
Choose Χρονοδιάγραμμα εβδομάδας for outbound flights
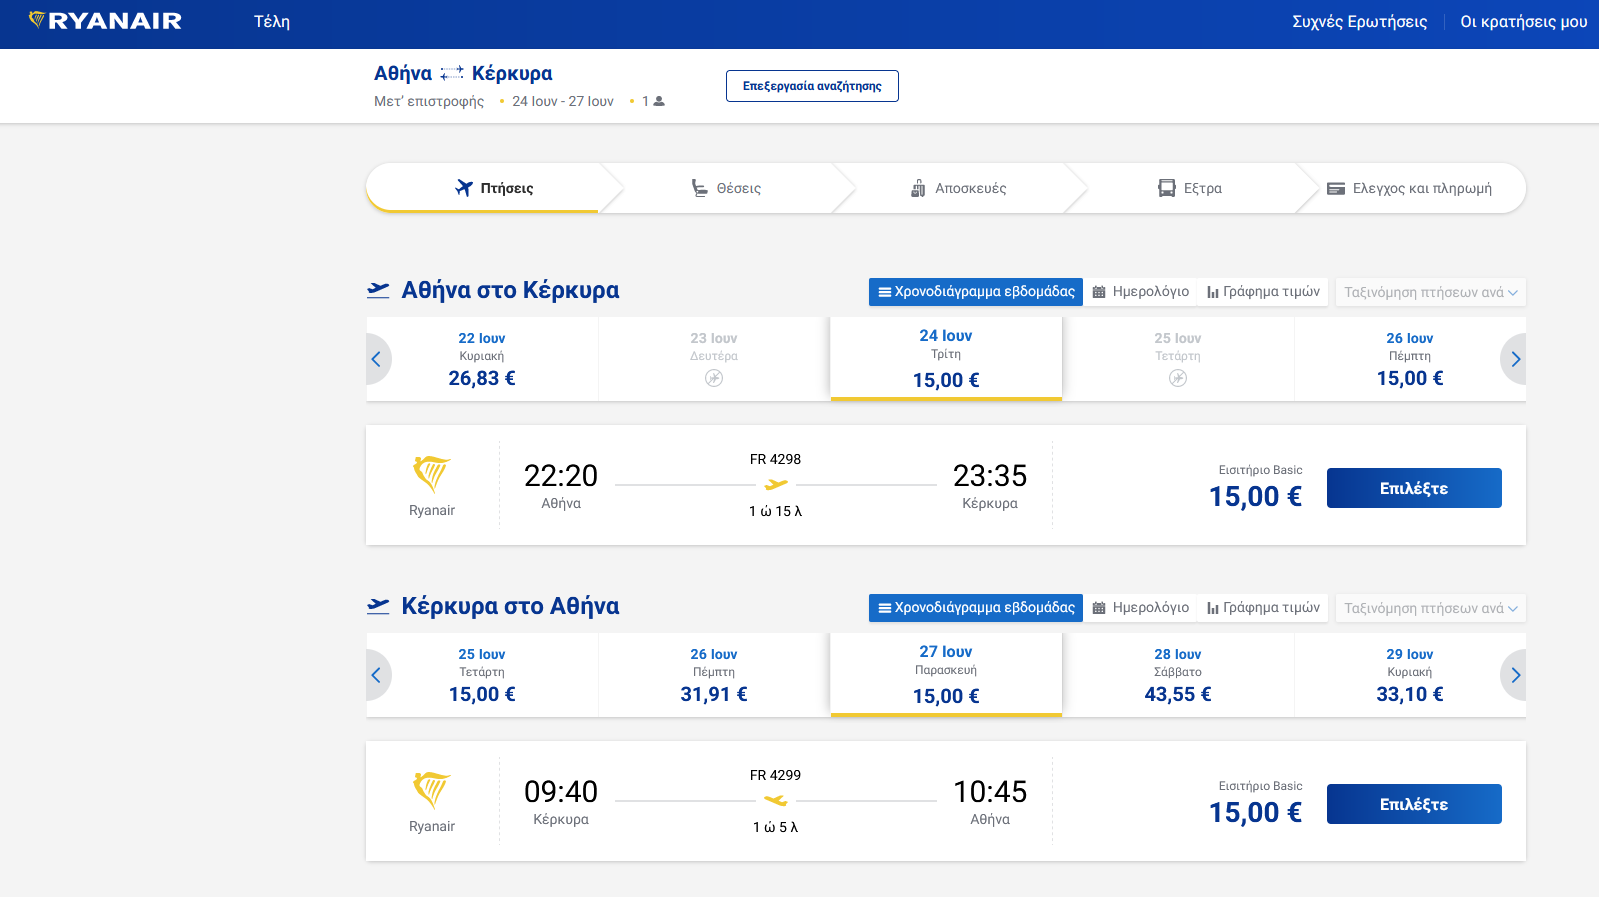pos(976,292)
